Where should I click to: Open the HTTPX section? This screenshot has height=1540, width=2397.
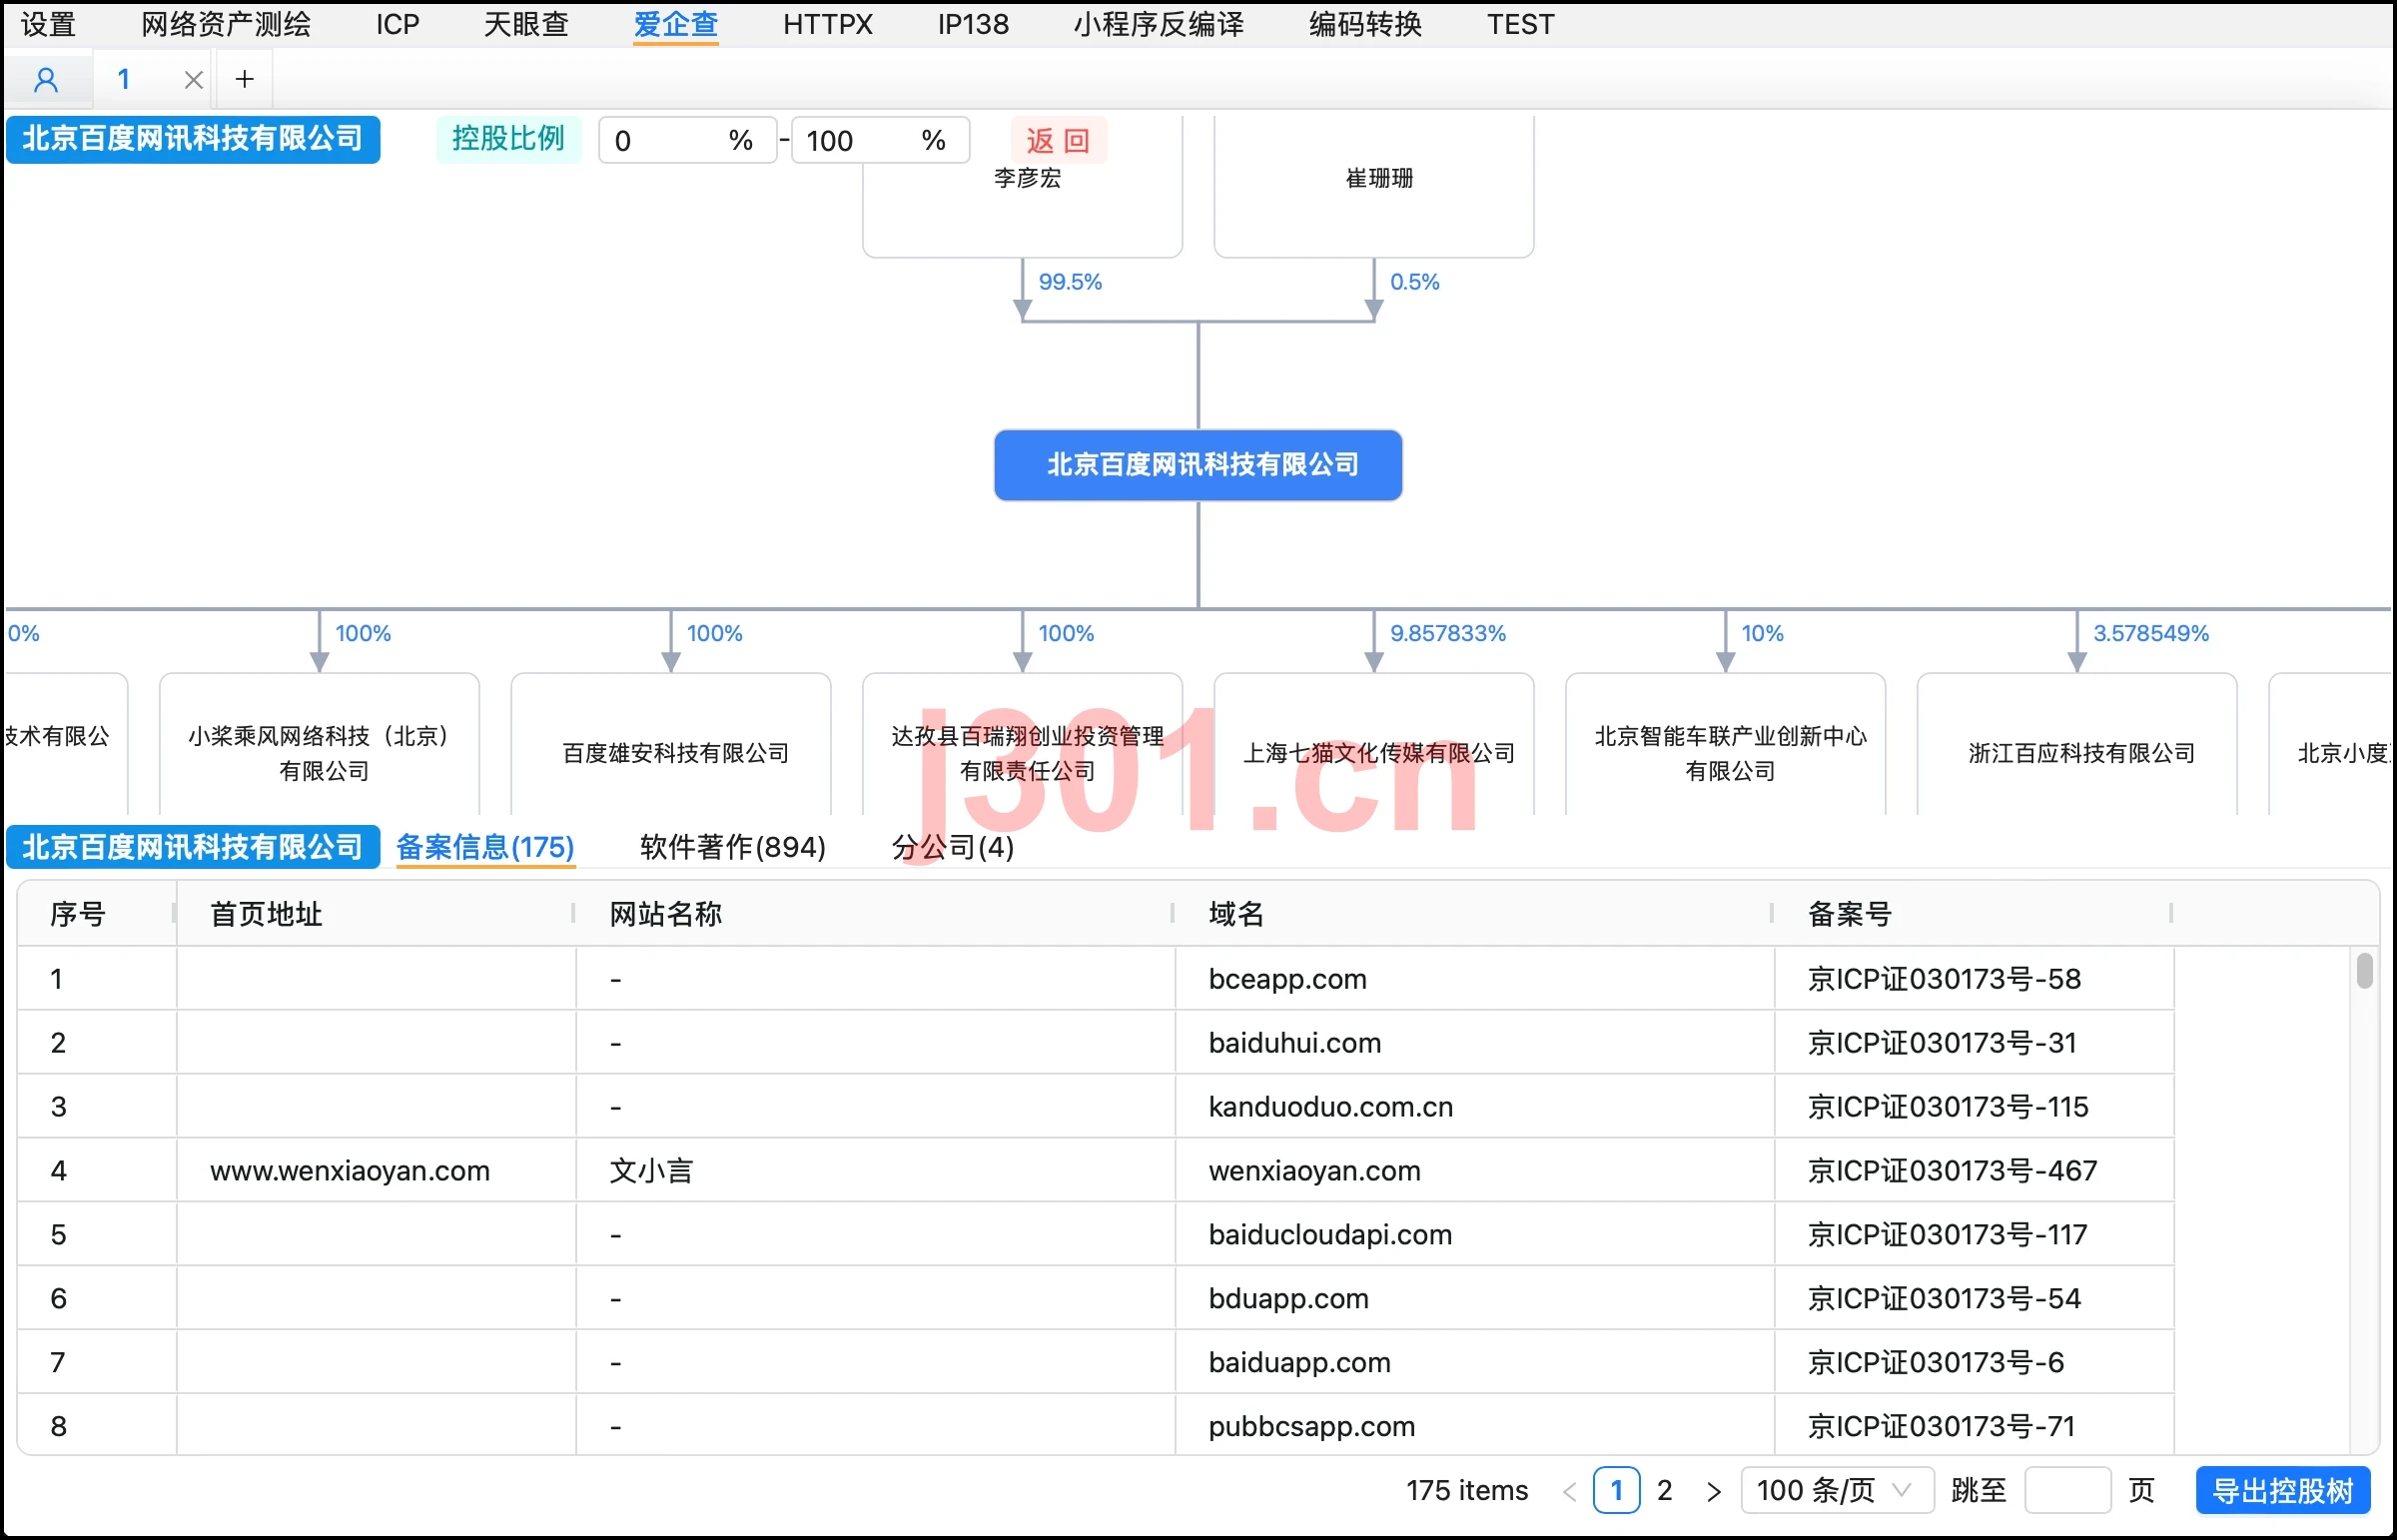click(x=828, y=24)
